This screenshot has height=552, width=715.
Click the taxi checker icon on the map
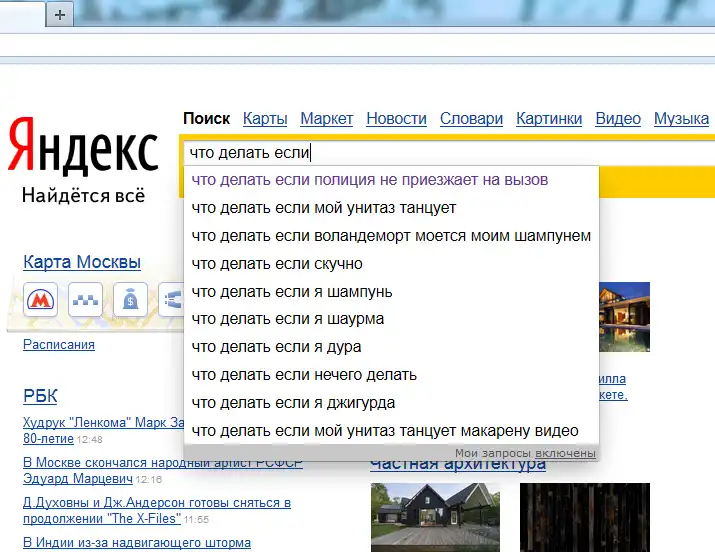click(x=86, y=299)
